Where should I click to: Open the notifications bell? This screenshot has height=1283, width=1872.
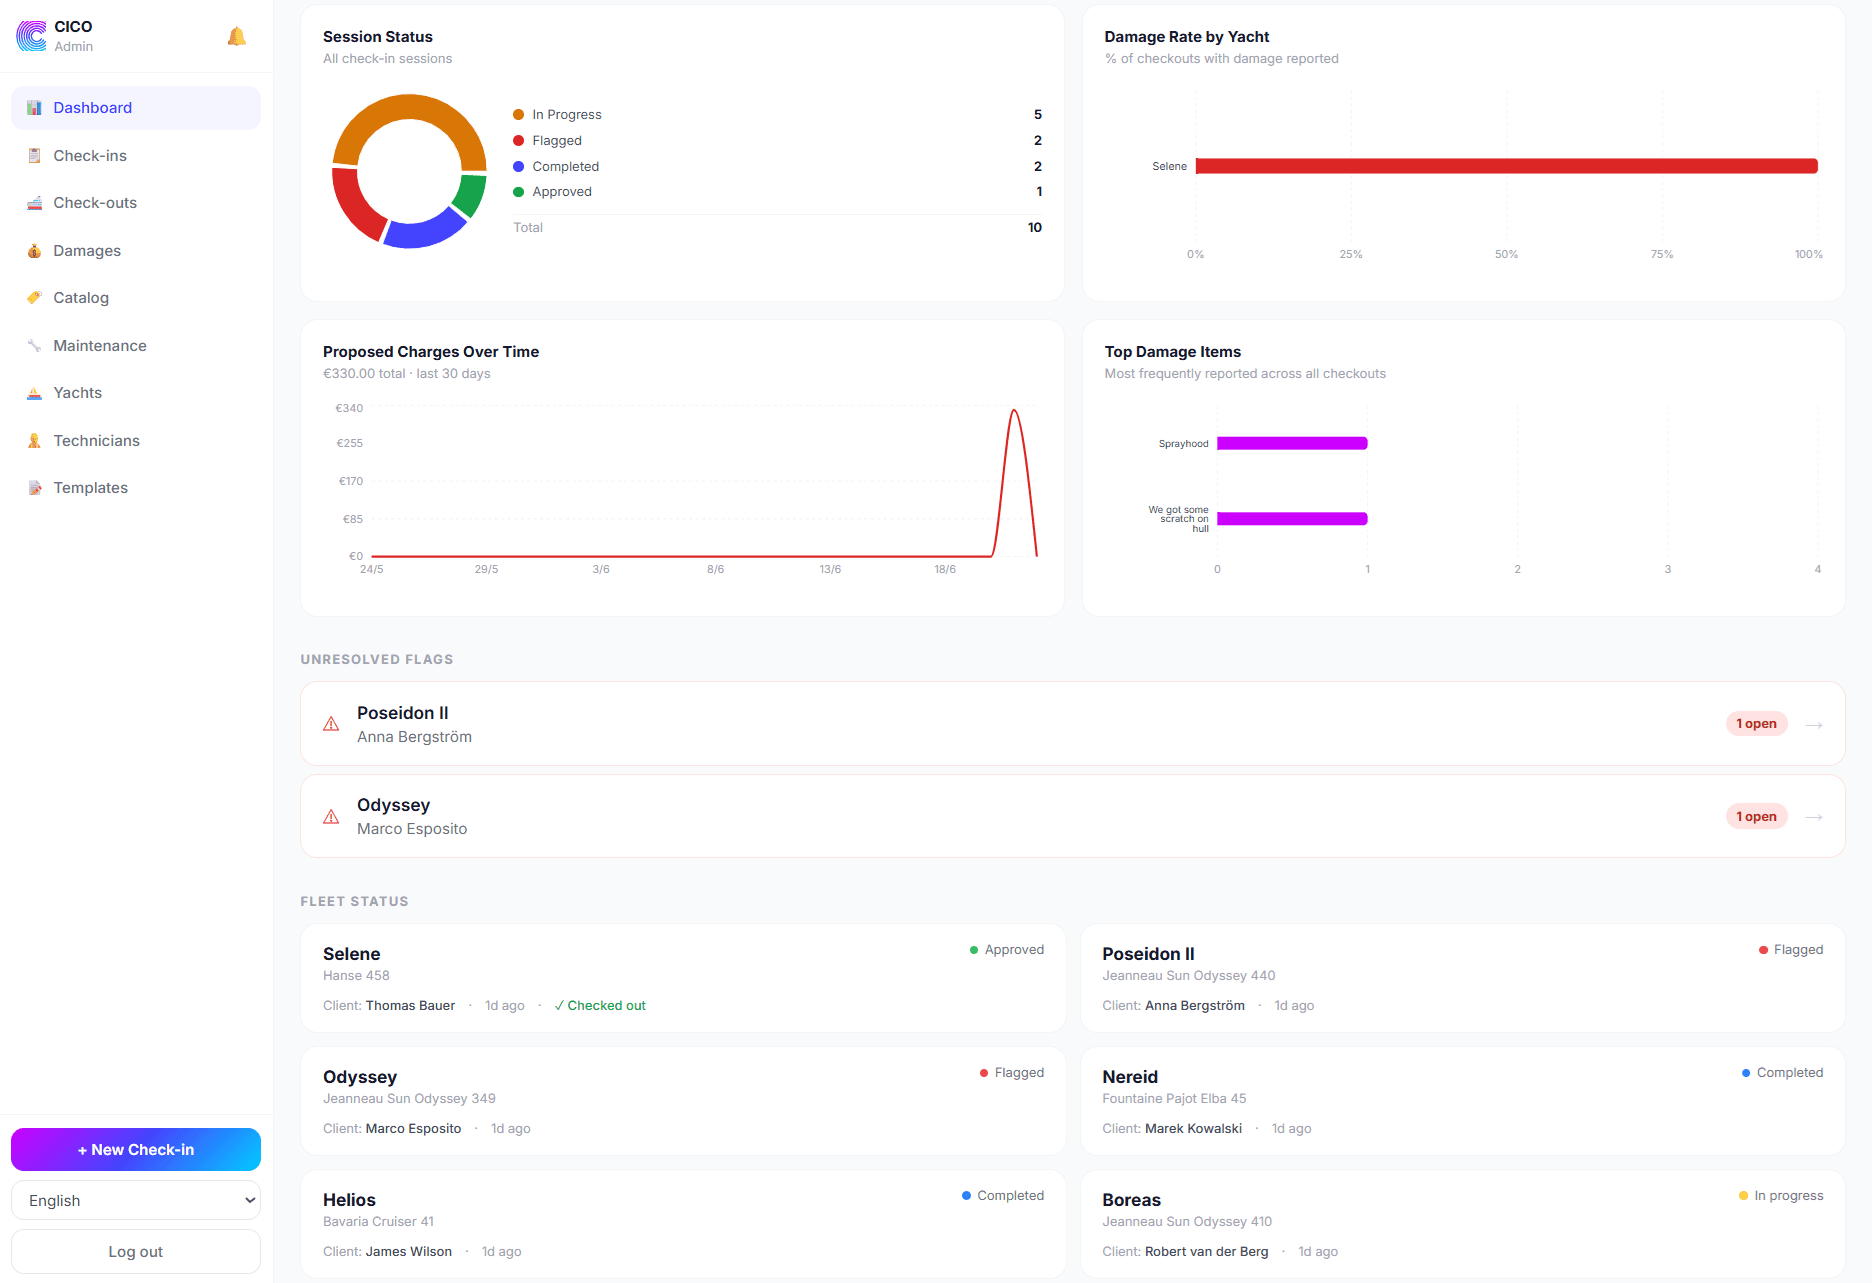pyautogui.click(x=237, y=37)
